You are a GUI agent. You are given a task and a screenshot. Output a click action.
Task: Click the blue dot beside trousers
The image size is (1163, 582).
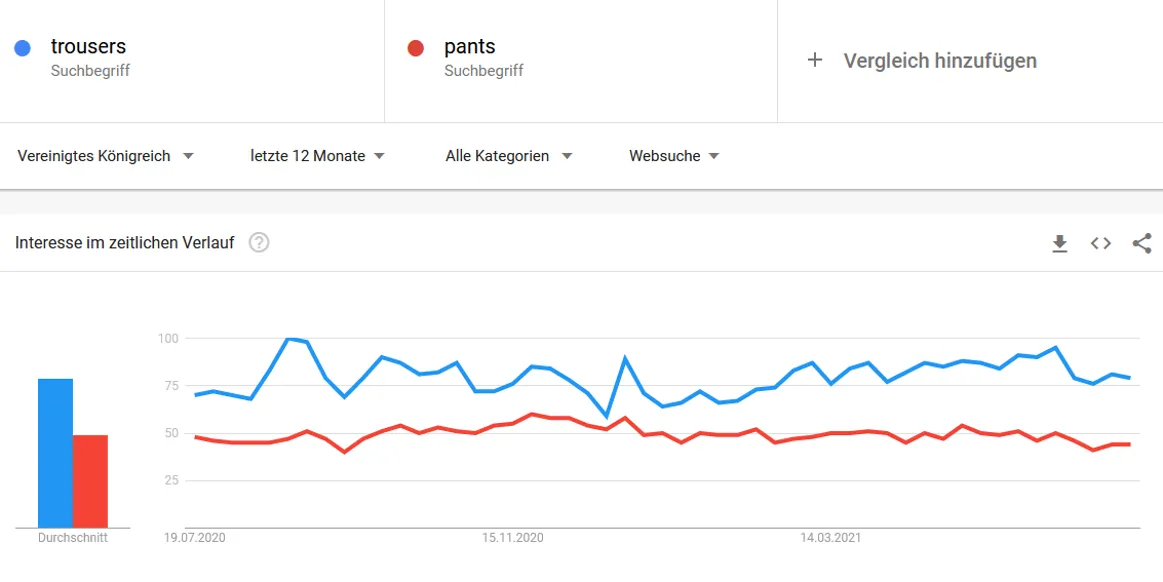[22, 48]
